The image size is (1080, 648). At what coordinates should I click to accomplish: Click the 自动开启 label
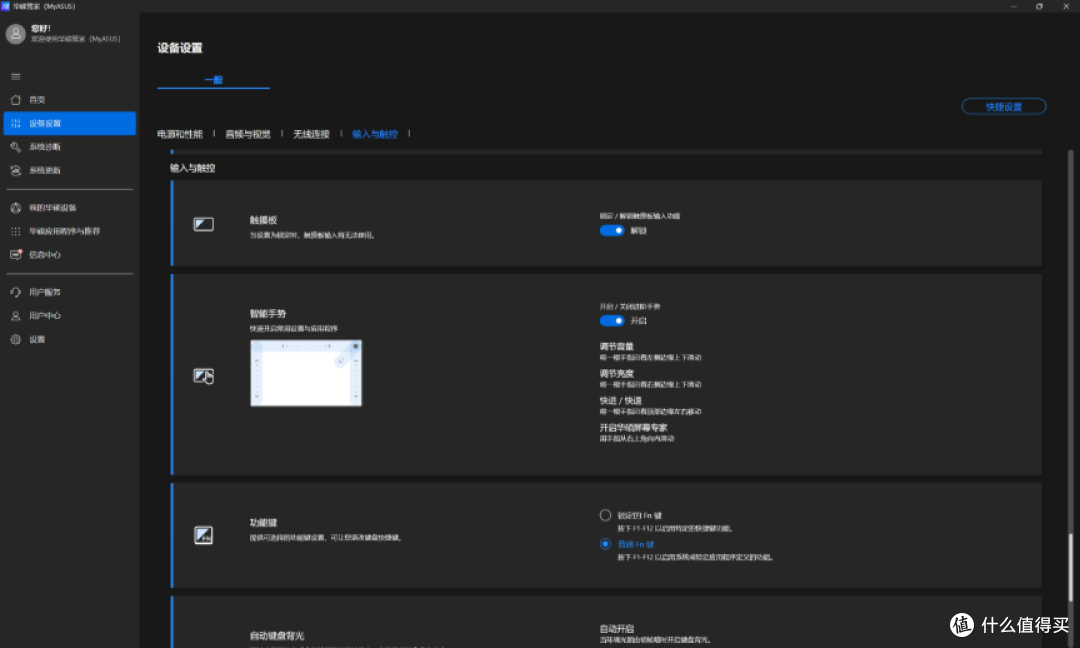[616, 628]
